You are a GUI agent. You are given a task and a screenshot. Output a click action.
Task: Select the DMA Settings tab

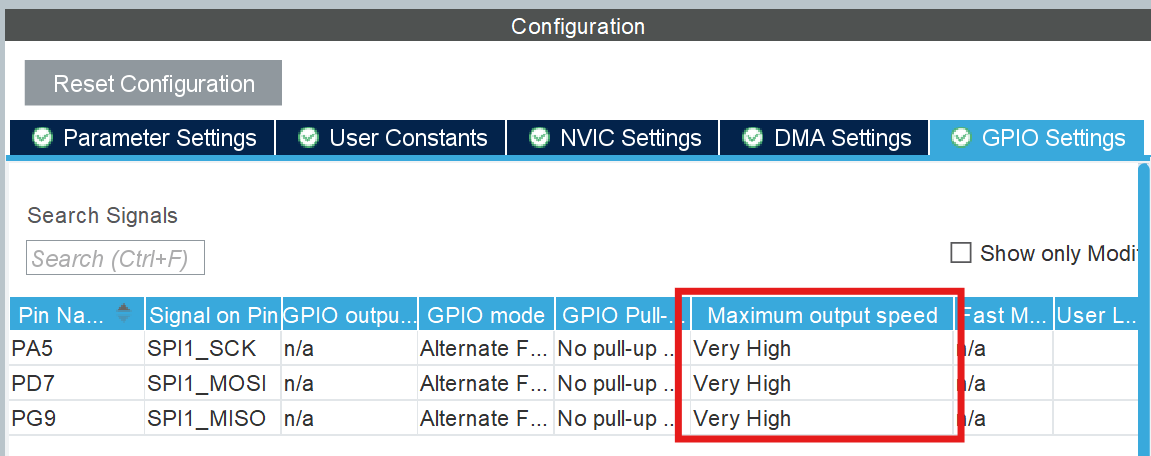[824, 138]
